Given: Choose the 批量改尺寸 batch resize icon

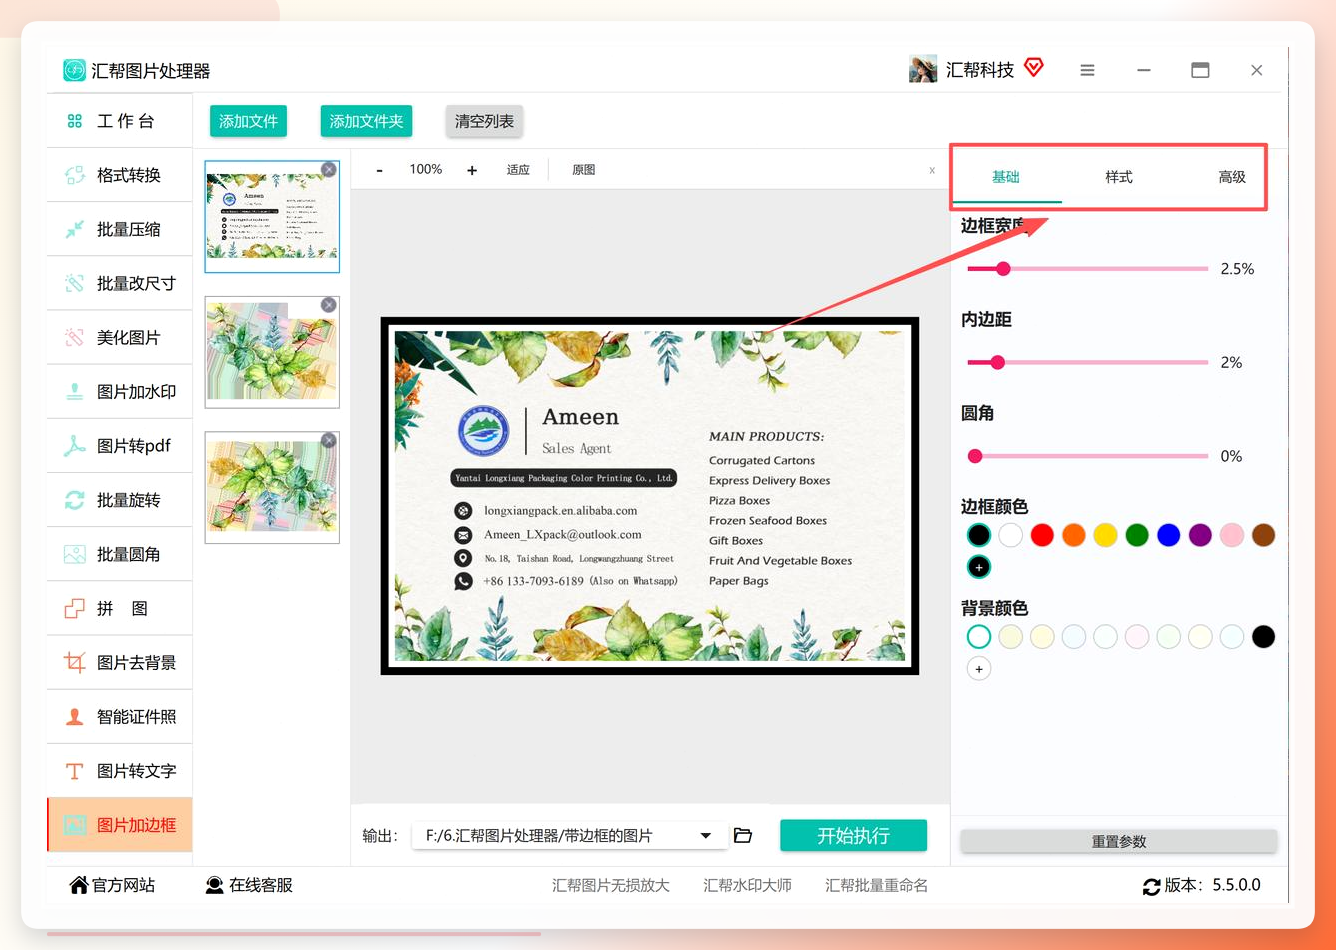Looking at the screenshot, I should pyautogui.click(x=75, y=283).
